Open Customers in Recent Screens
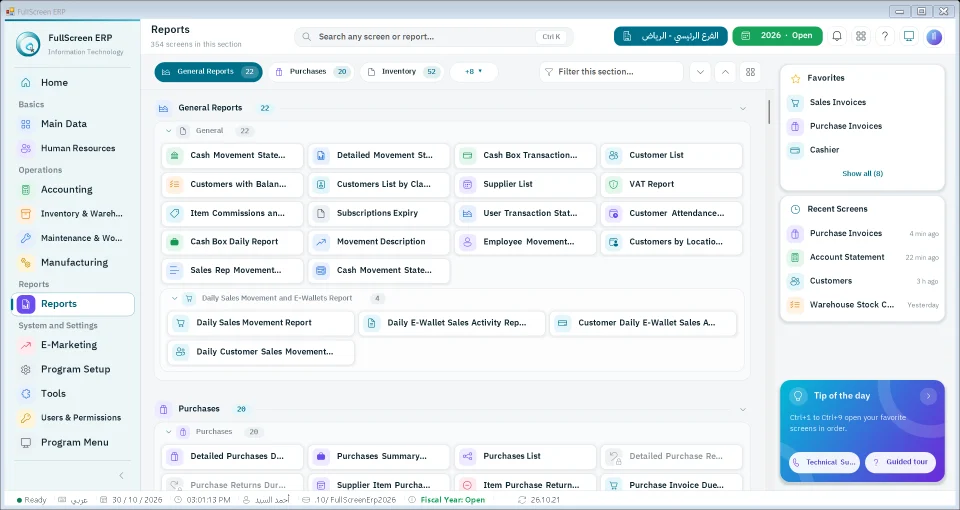 coord(862,282)
